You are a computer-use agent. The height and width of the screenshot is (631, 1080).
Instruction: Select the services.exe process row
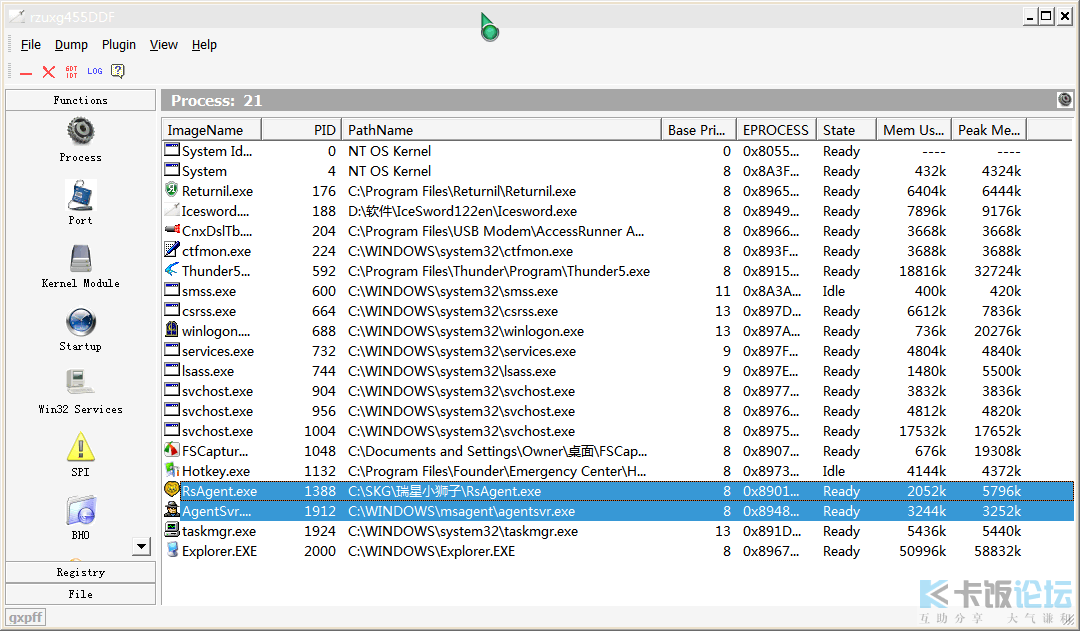click(x=618, y=351)
